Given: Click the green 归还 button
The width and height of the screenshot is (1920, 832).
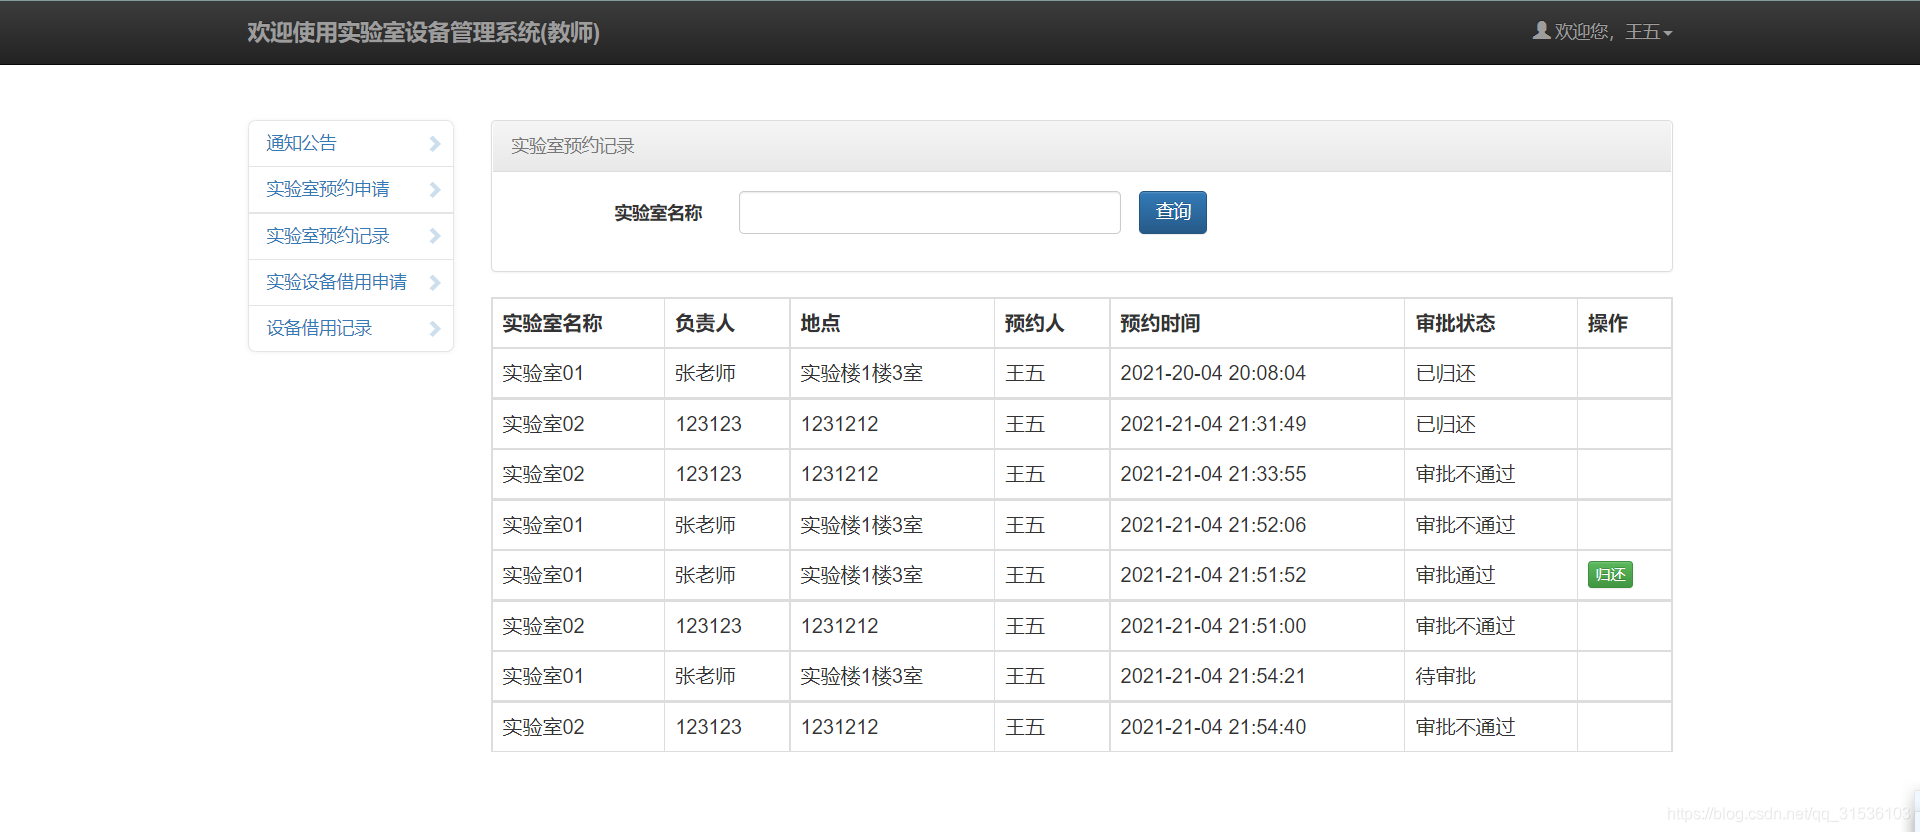Looking at the screenshot, I should (x=1610, y=575).
